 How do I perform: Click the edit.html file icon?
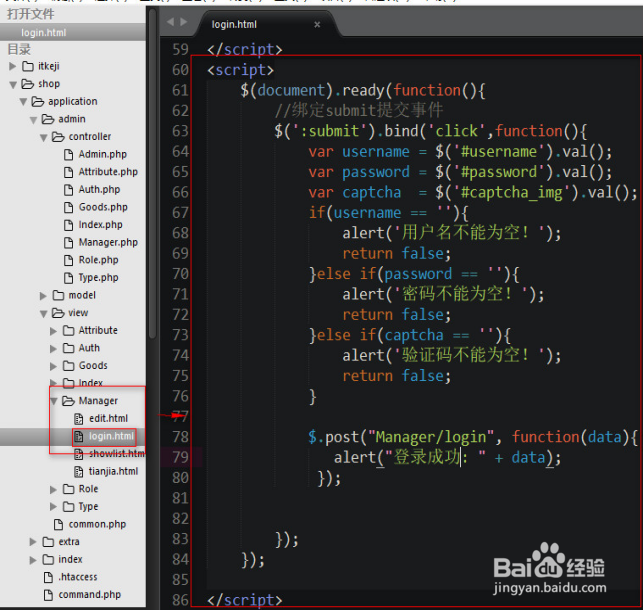coord(78,419)
